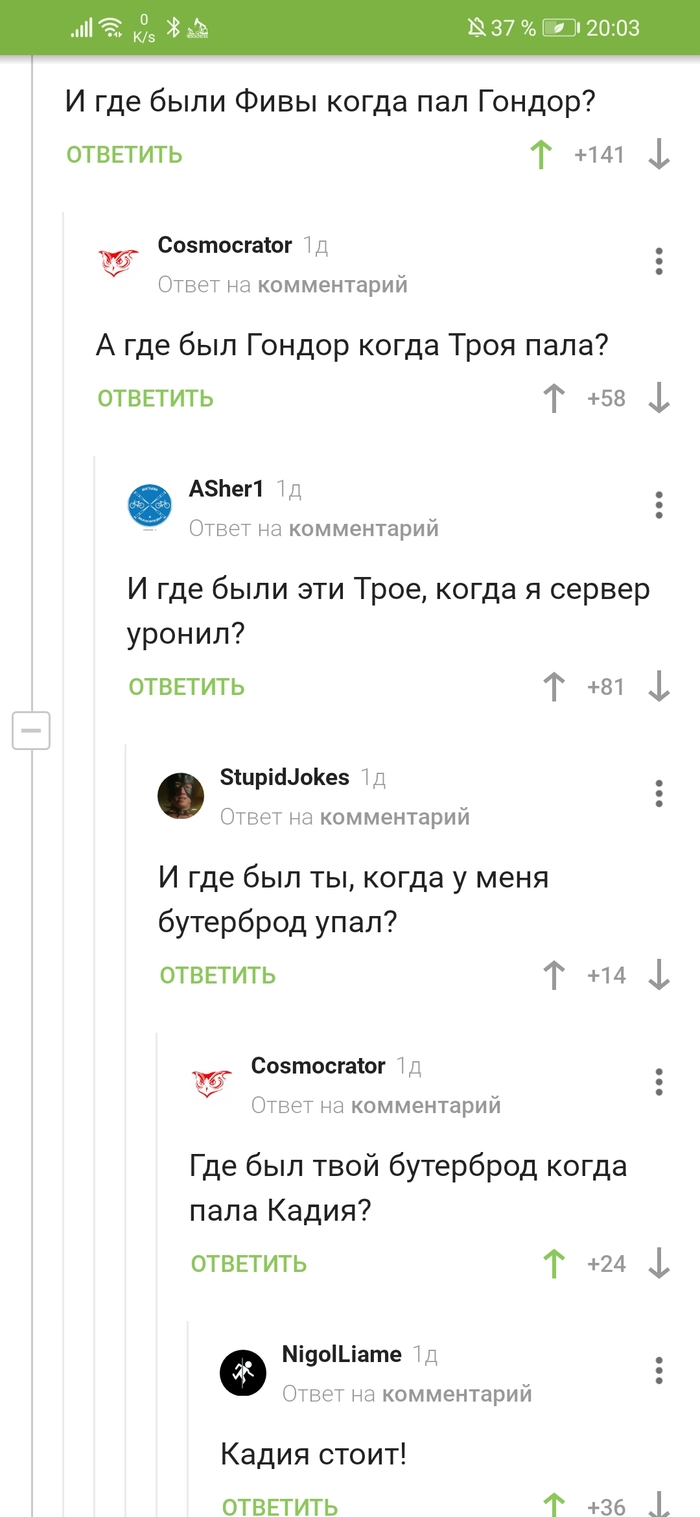This screenshot has width=700, height=1517.
Task: Open three-dot menu on NigolLiame's comment
Action: pyautogui.click(x=658, y=1371)
